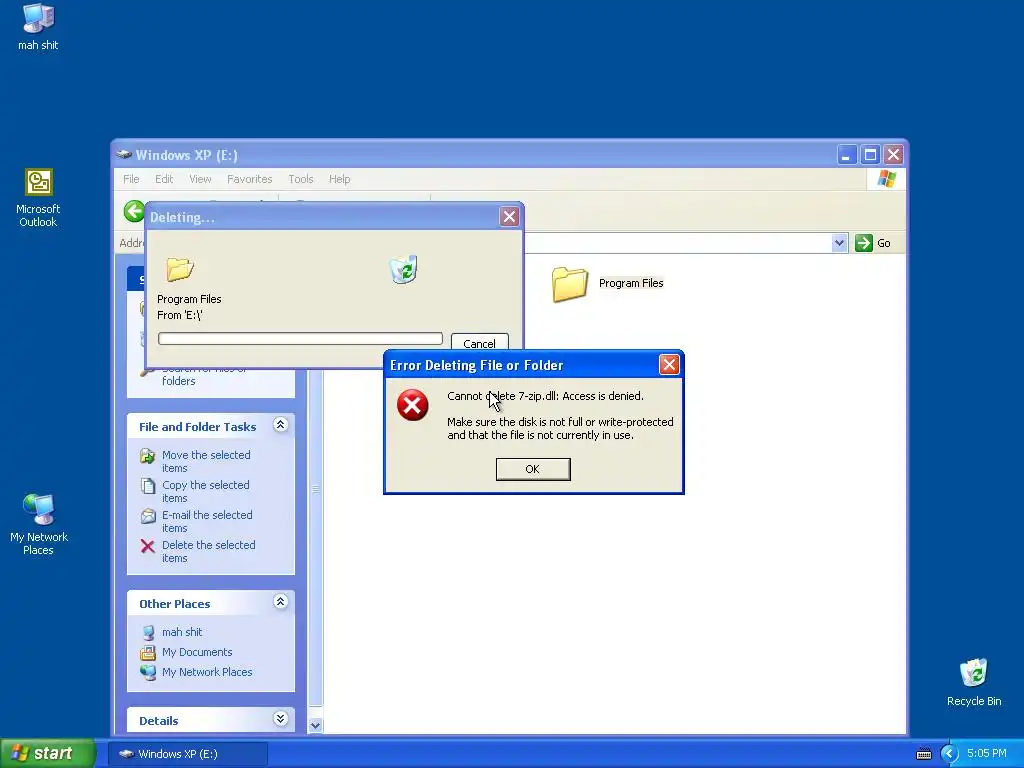The image size is (1024, 768).
Task: Open the Favorites menu
Action: tap(249, 179)
